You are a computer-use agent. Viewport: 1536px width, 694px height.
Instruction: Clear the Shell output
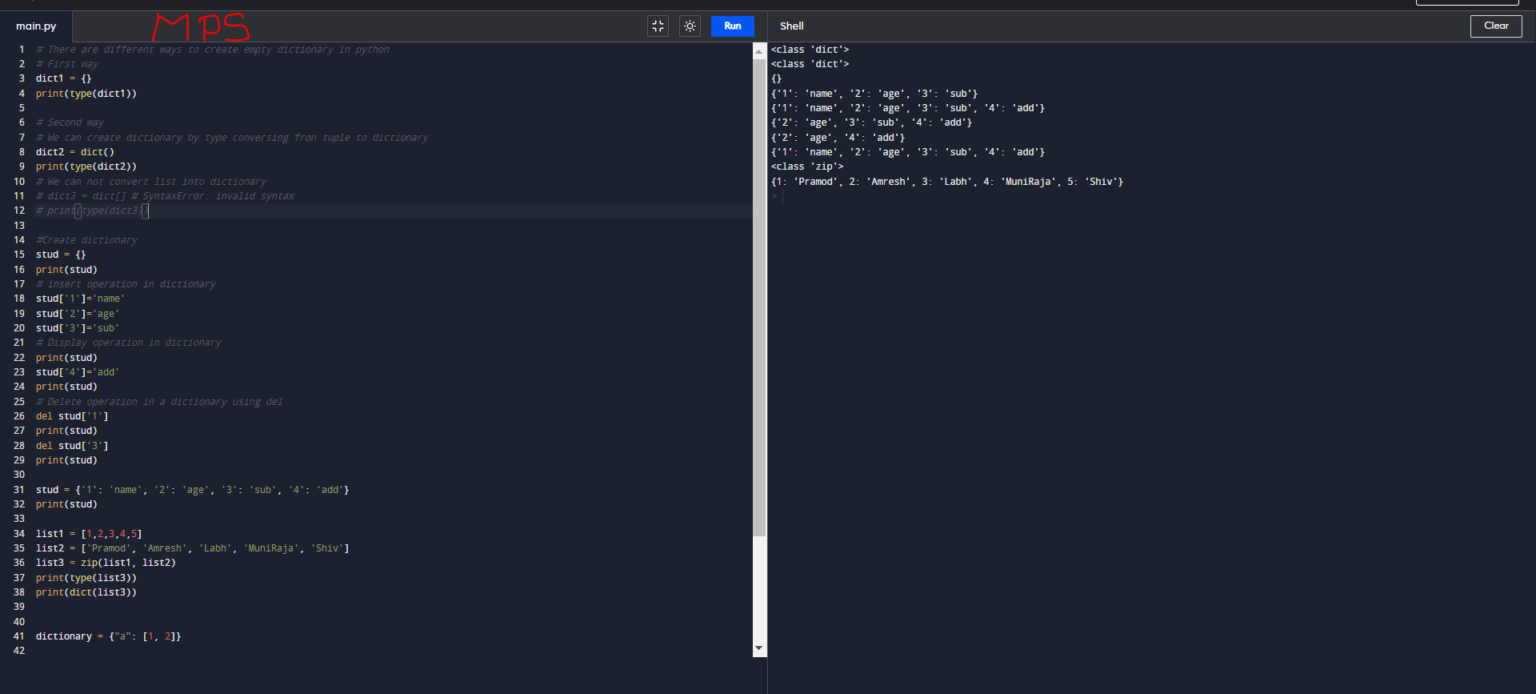(1496, 26)
